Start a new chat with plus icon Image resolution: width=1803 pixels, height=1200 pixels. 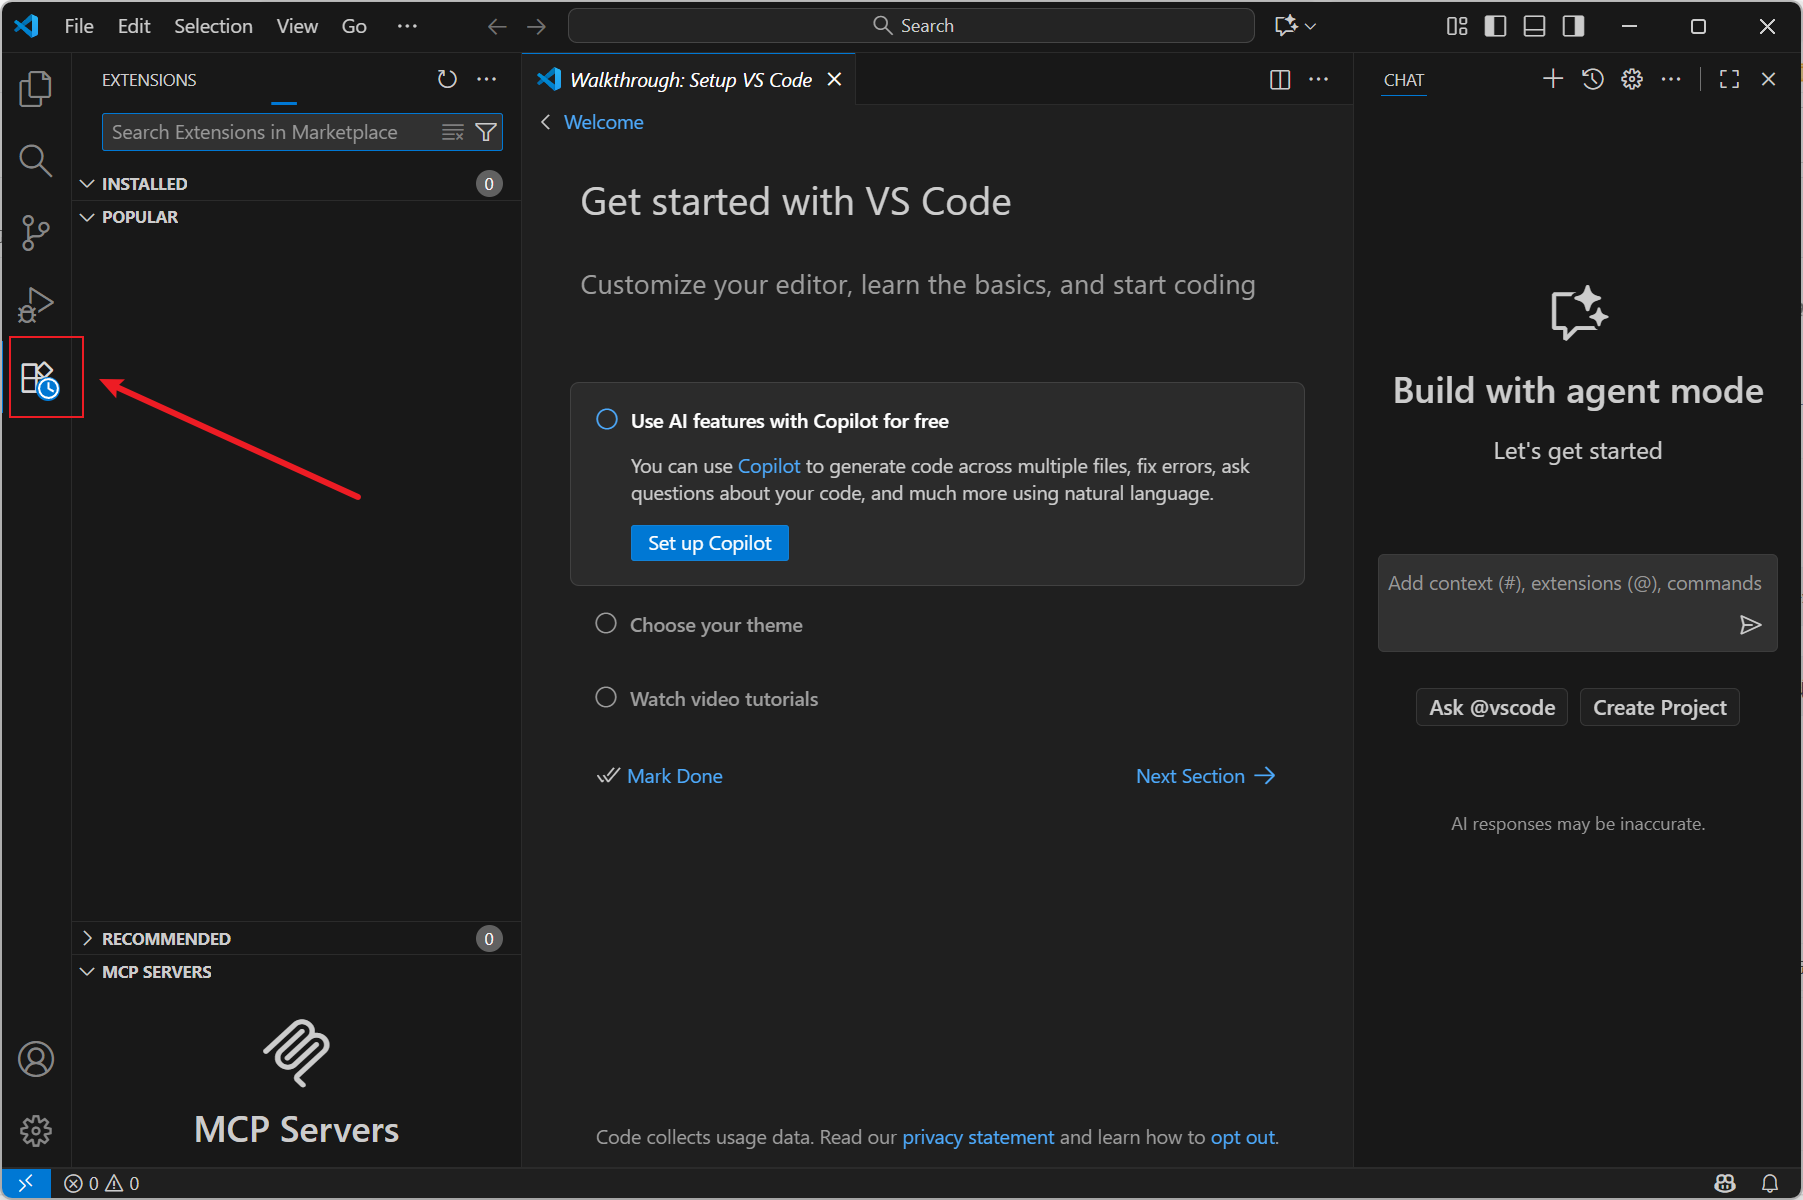pyautogui.click(x=1553, y=79)
